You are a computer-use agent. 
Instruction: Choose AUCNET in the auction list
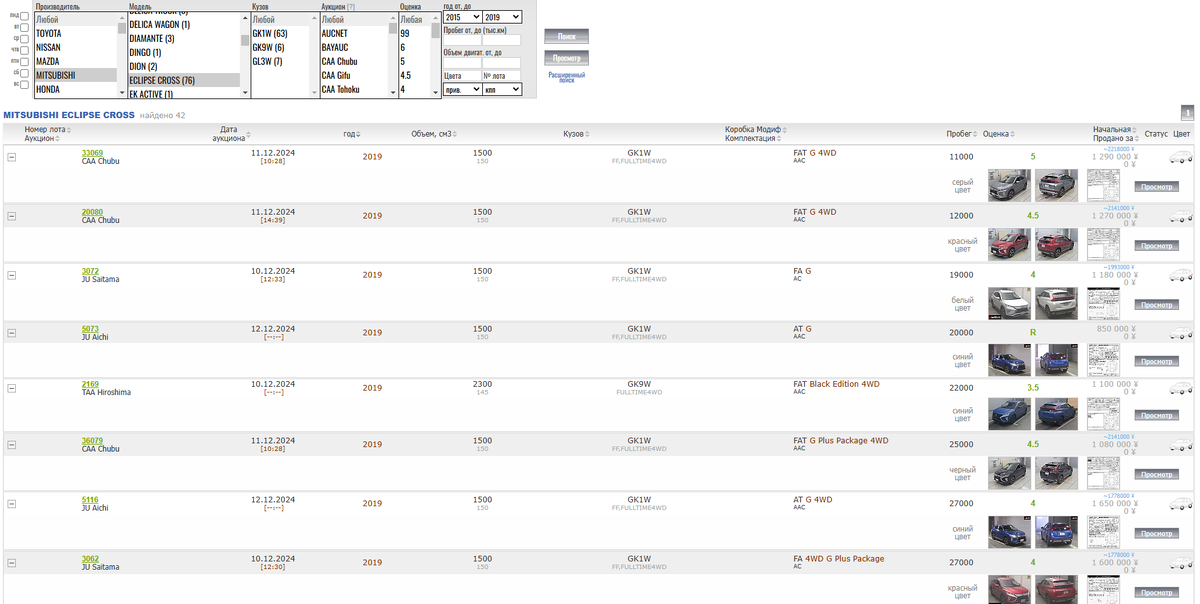tap(354, 33)
